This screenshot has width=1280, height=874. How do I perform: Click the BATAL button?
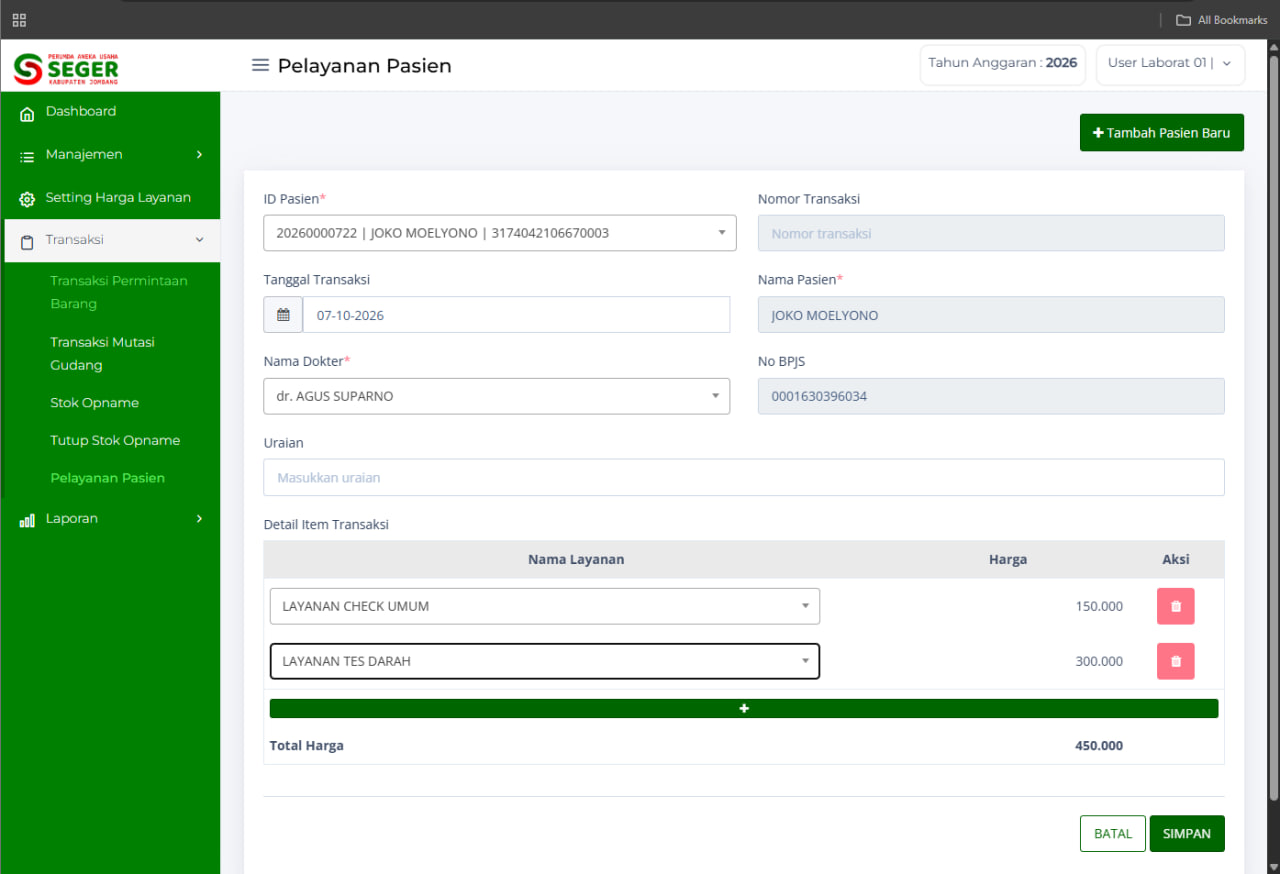point(1113,834)
